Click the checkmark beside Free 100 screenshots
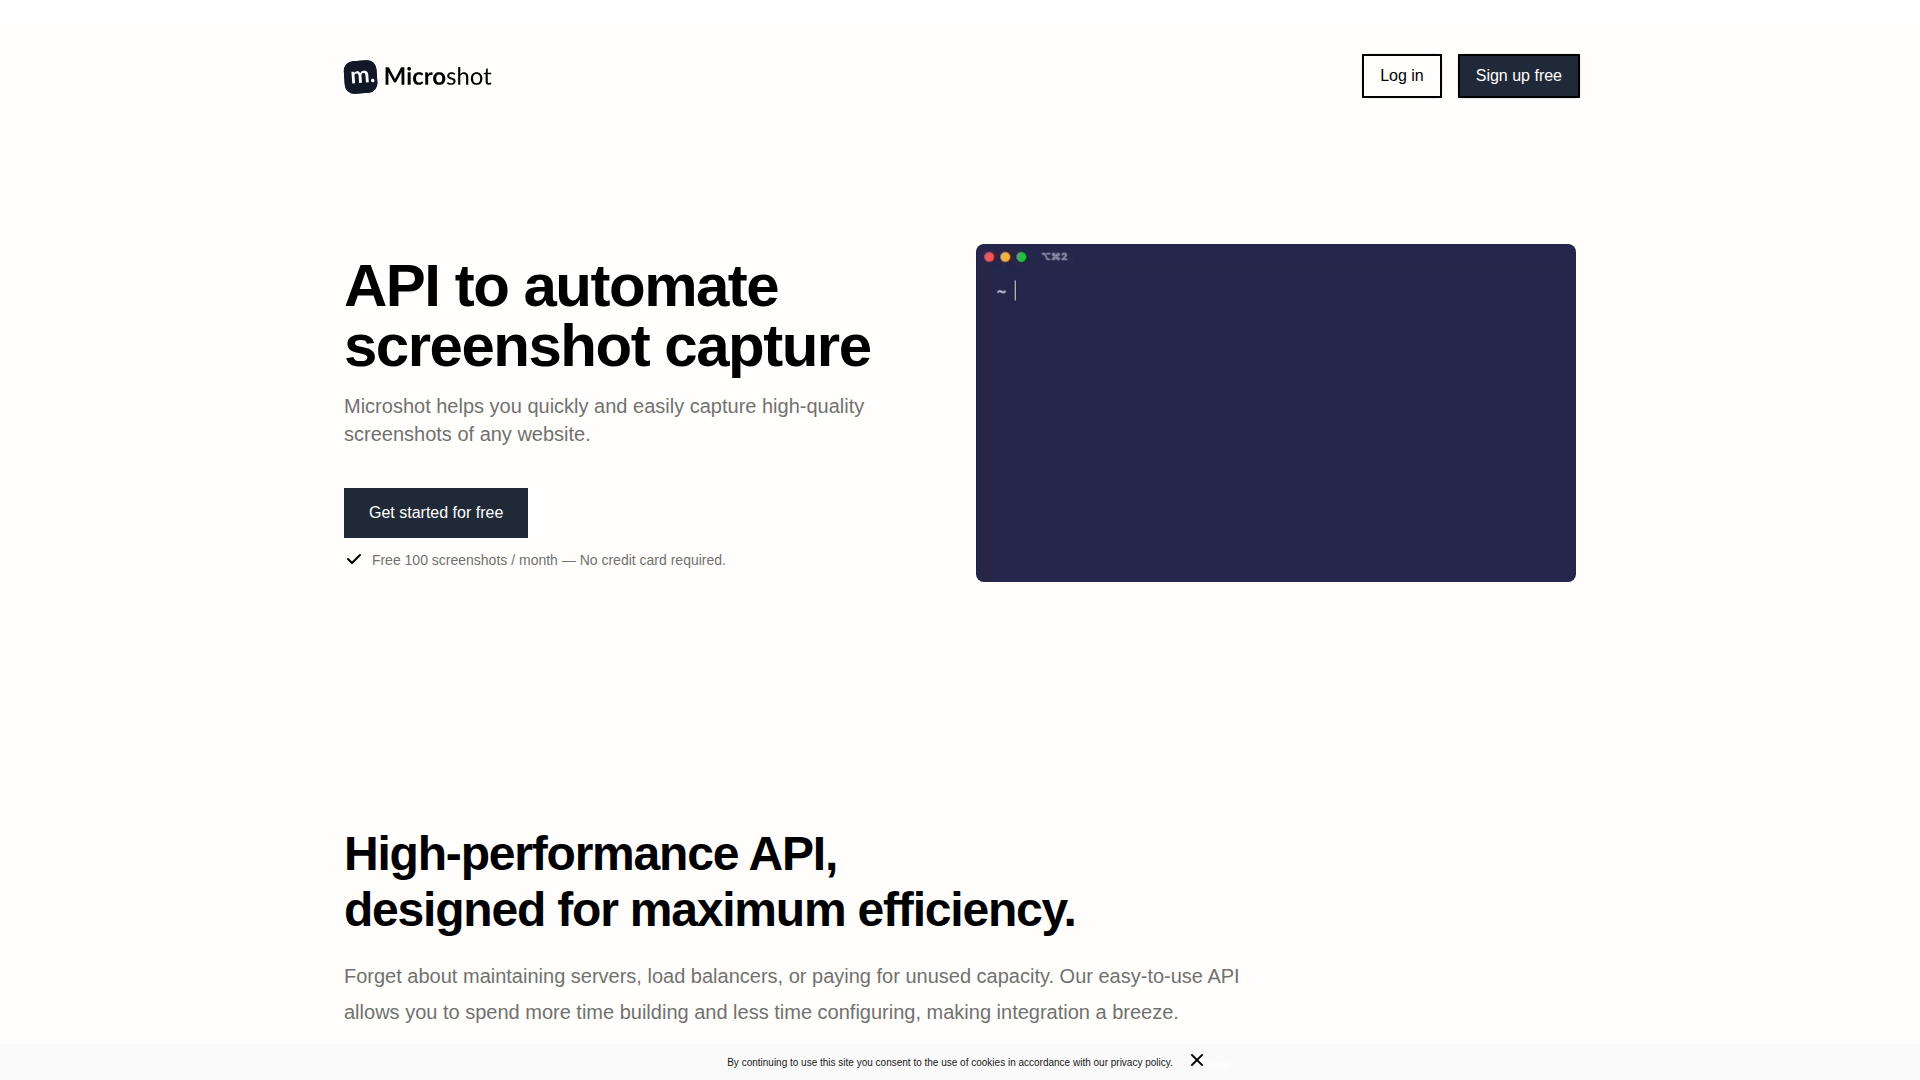Screen dimensions: 1920x1080 click(x=353, y=559)
